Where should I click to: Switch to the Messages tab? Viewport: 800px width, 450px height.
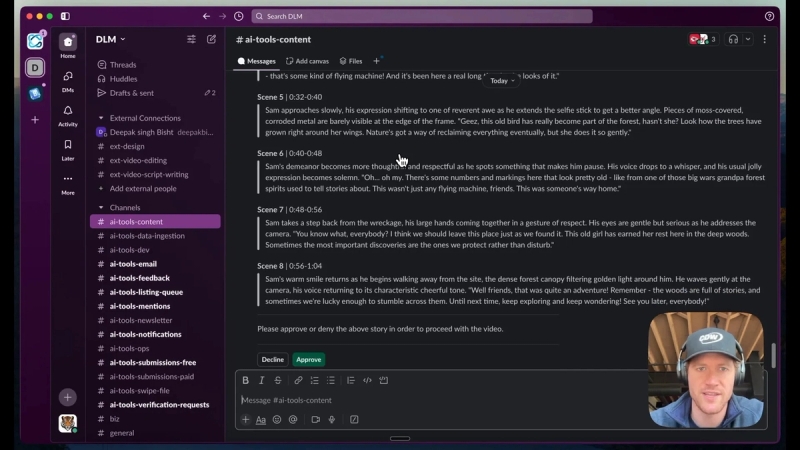257,61
